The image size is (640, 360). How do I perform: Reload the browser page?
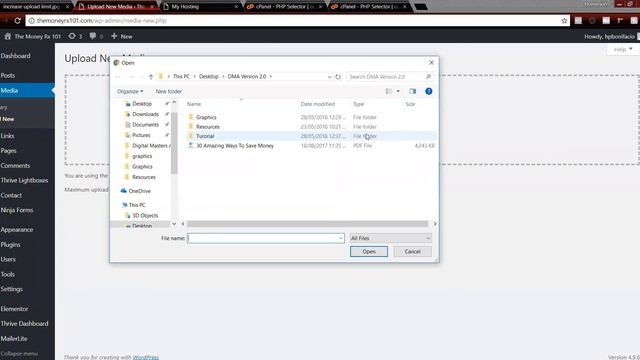coord(18,20)
